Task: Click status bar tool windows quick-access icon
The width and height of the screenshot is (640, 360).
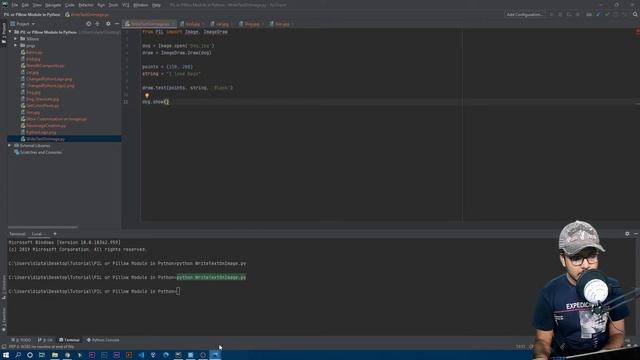Action: [x=4, y=347]
